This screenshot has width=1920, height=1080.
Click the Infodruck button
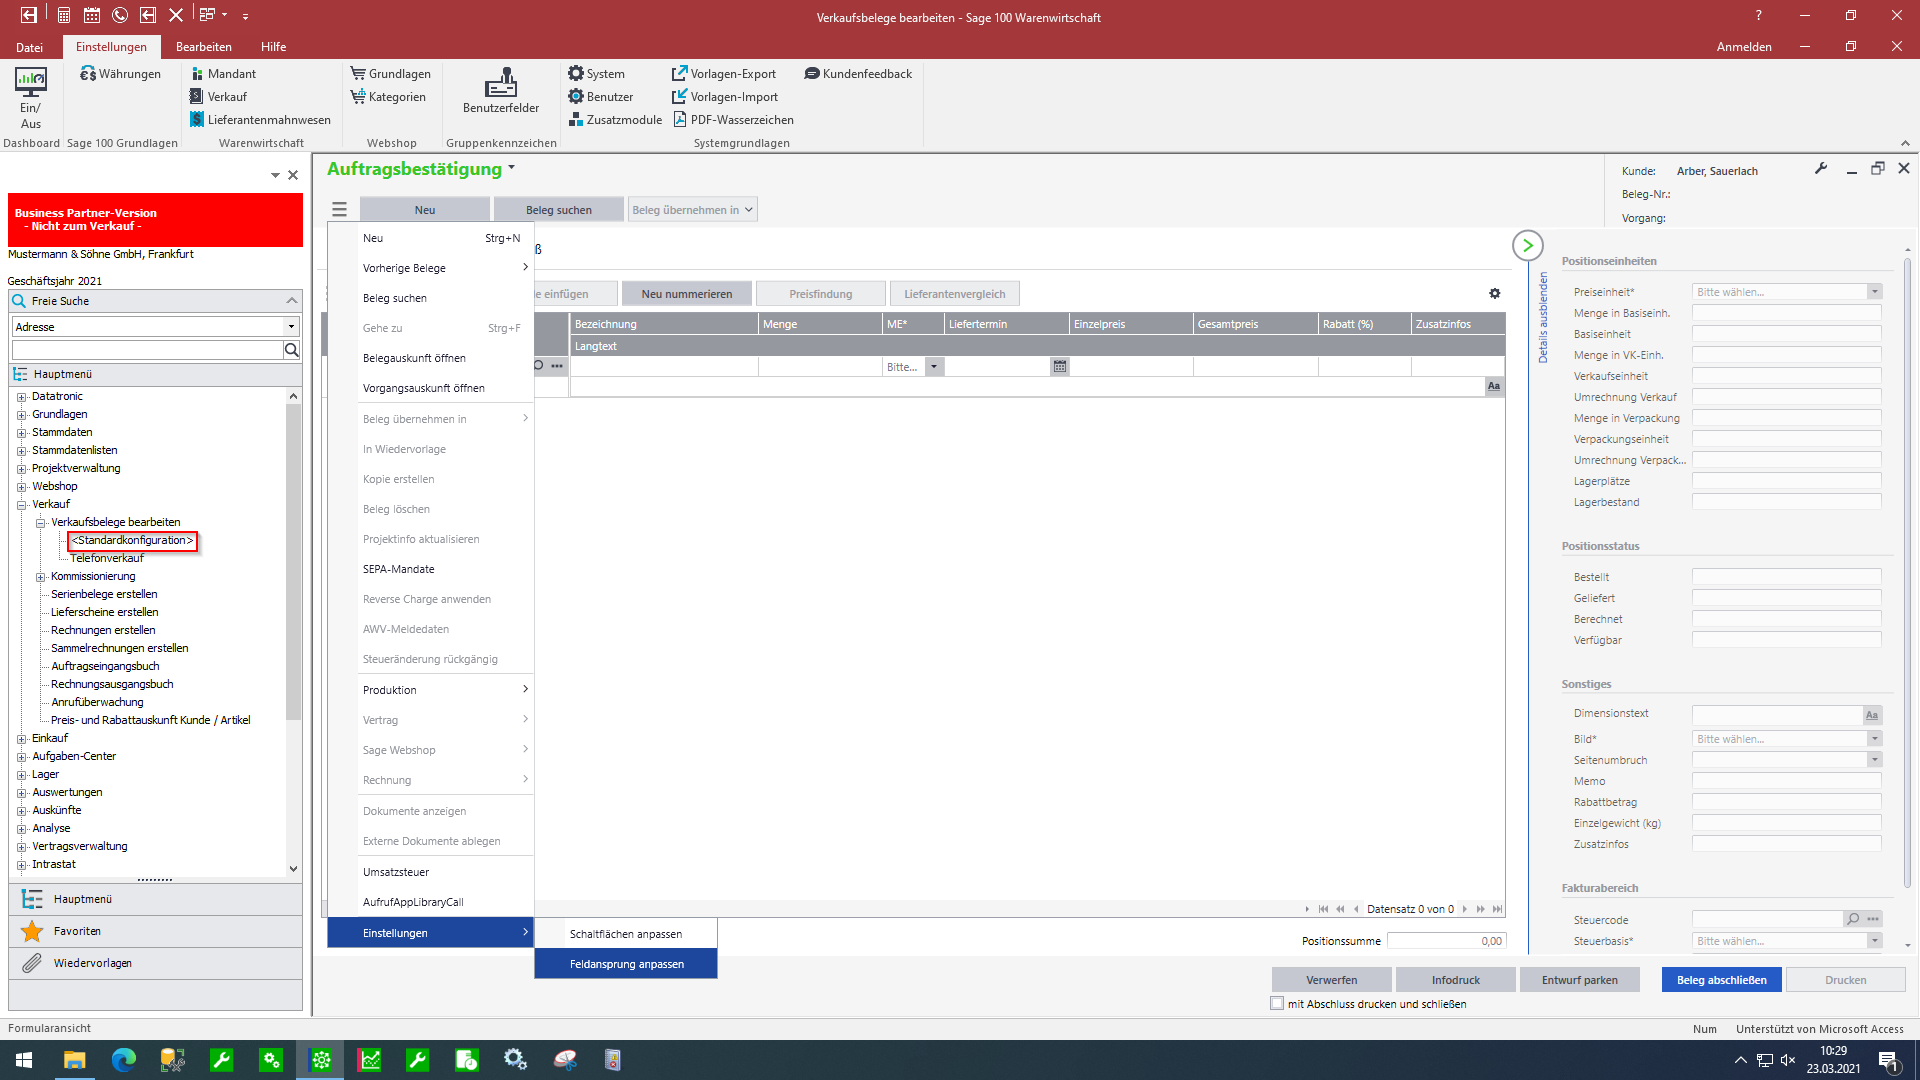tap(1455, 980)
